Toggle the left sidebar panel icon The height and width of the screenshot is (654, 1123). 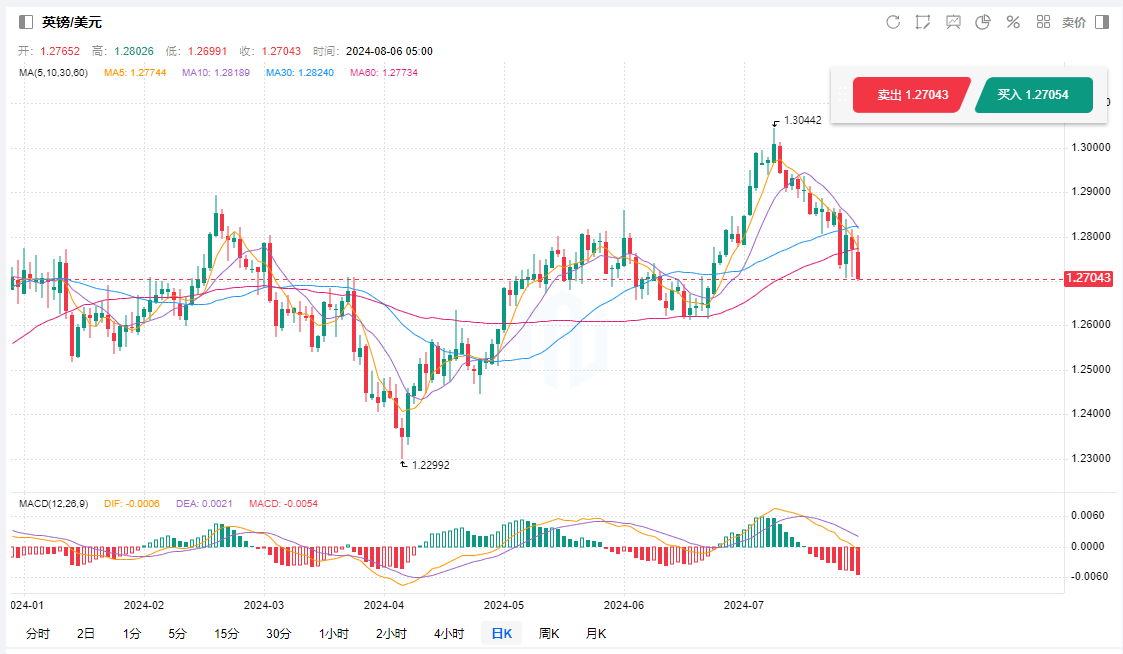point(26,22)
